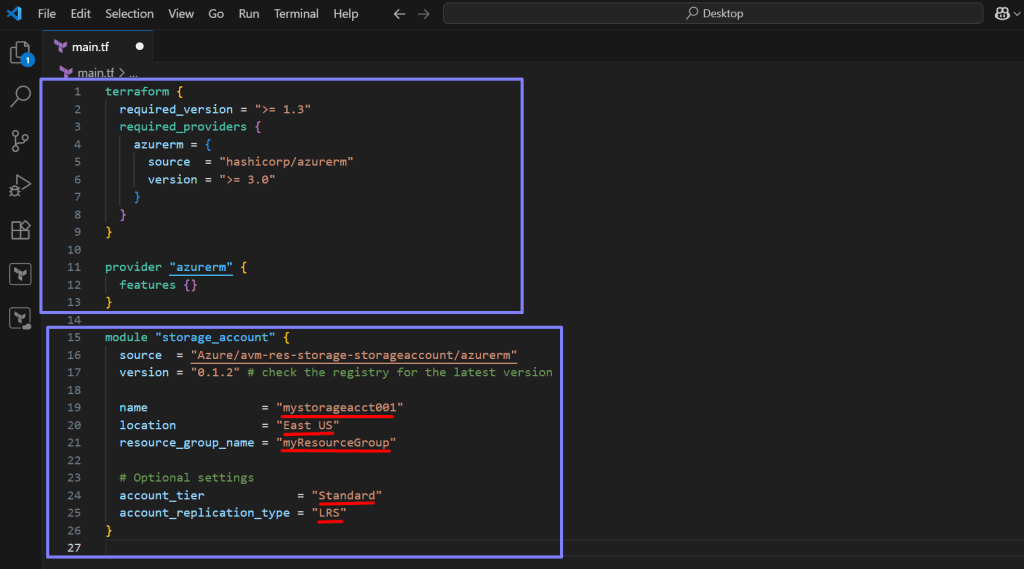Open the Terminal menu
The image size is (1024, 569).
297,14
